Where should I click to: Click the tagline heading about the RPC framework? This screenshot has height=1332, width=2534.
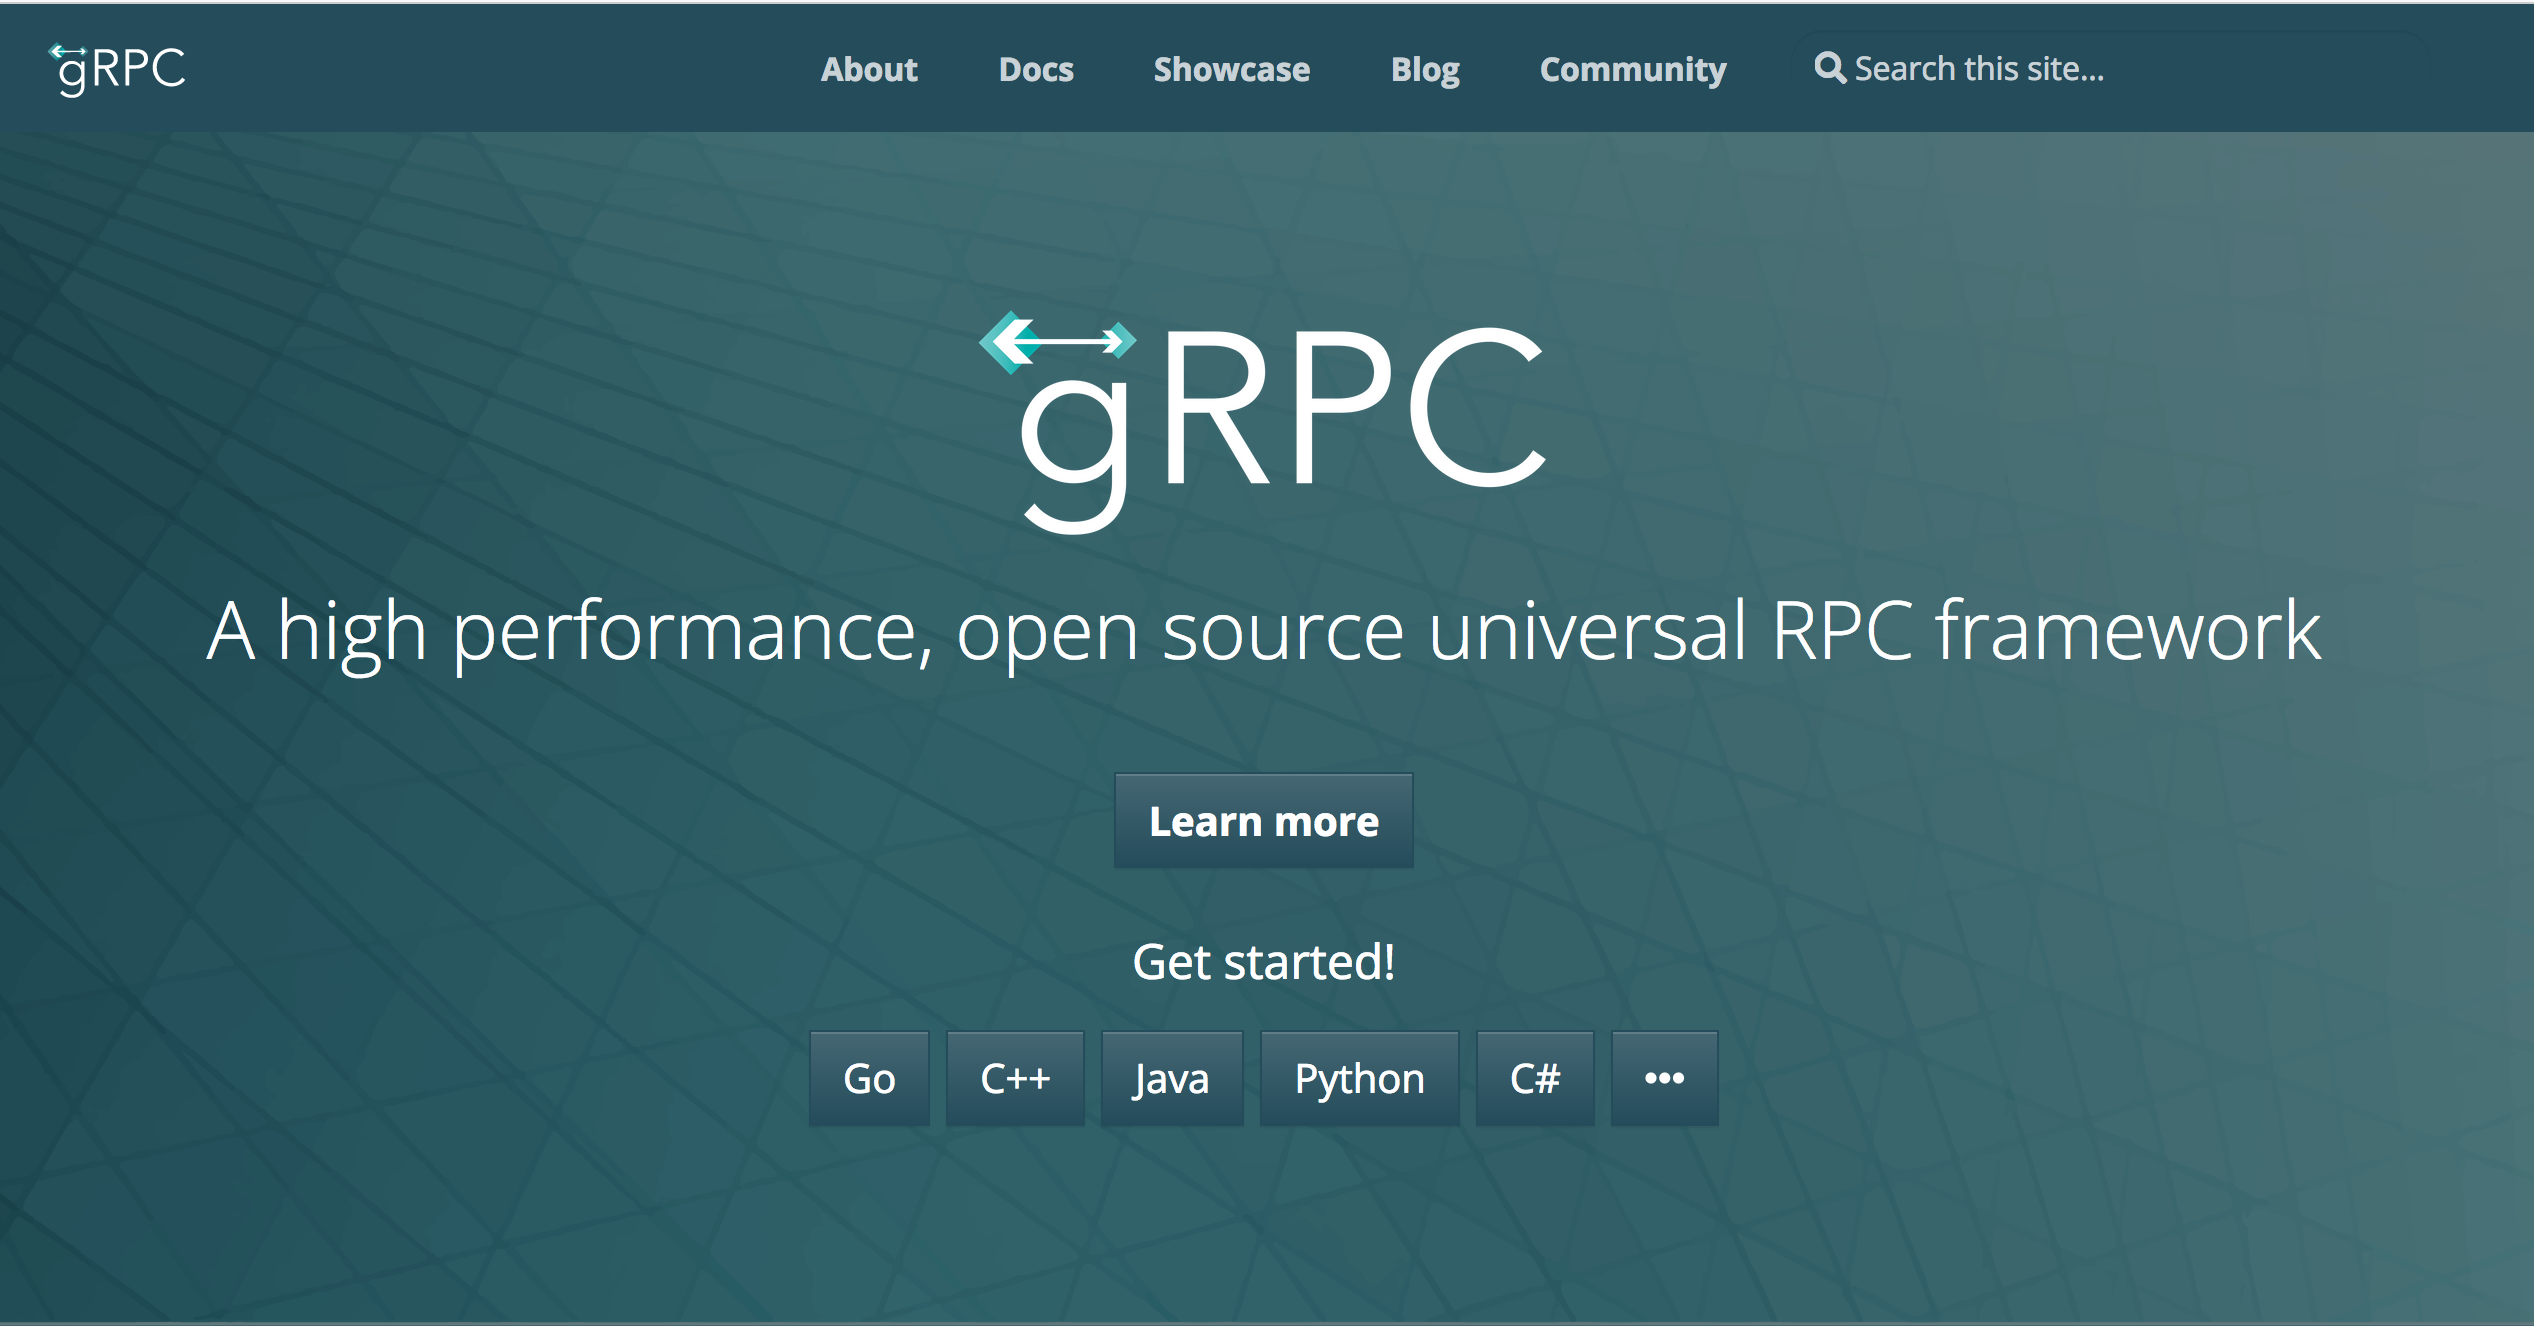pos(1264,631)
